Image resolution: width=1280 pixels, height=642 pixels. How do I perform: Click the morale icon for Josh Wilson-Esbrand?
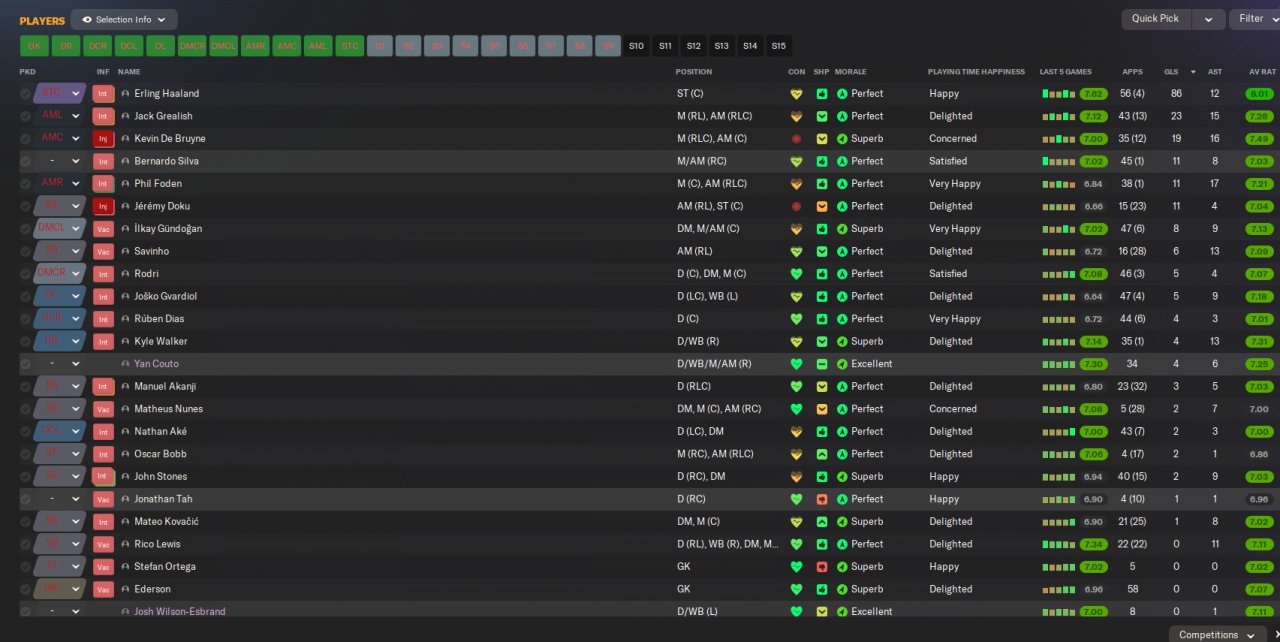click(842, 612)
